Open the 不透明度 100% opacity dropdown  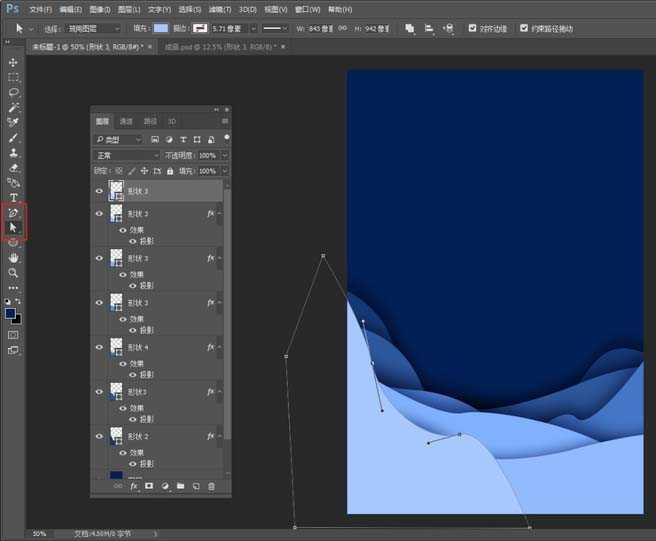tap(224, 156)
